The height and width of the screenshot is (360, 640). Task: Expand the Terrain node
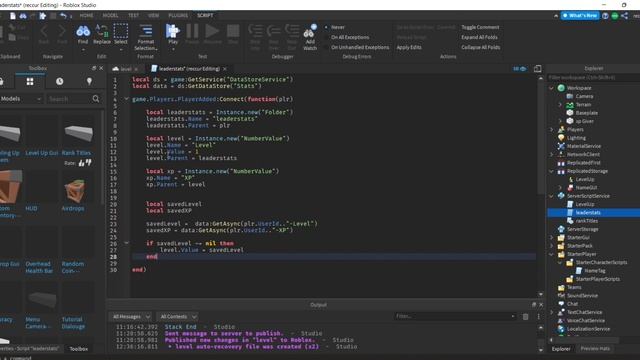click(x=560, y=105)
